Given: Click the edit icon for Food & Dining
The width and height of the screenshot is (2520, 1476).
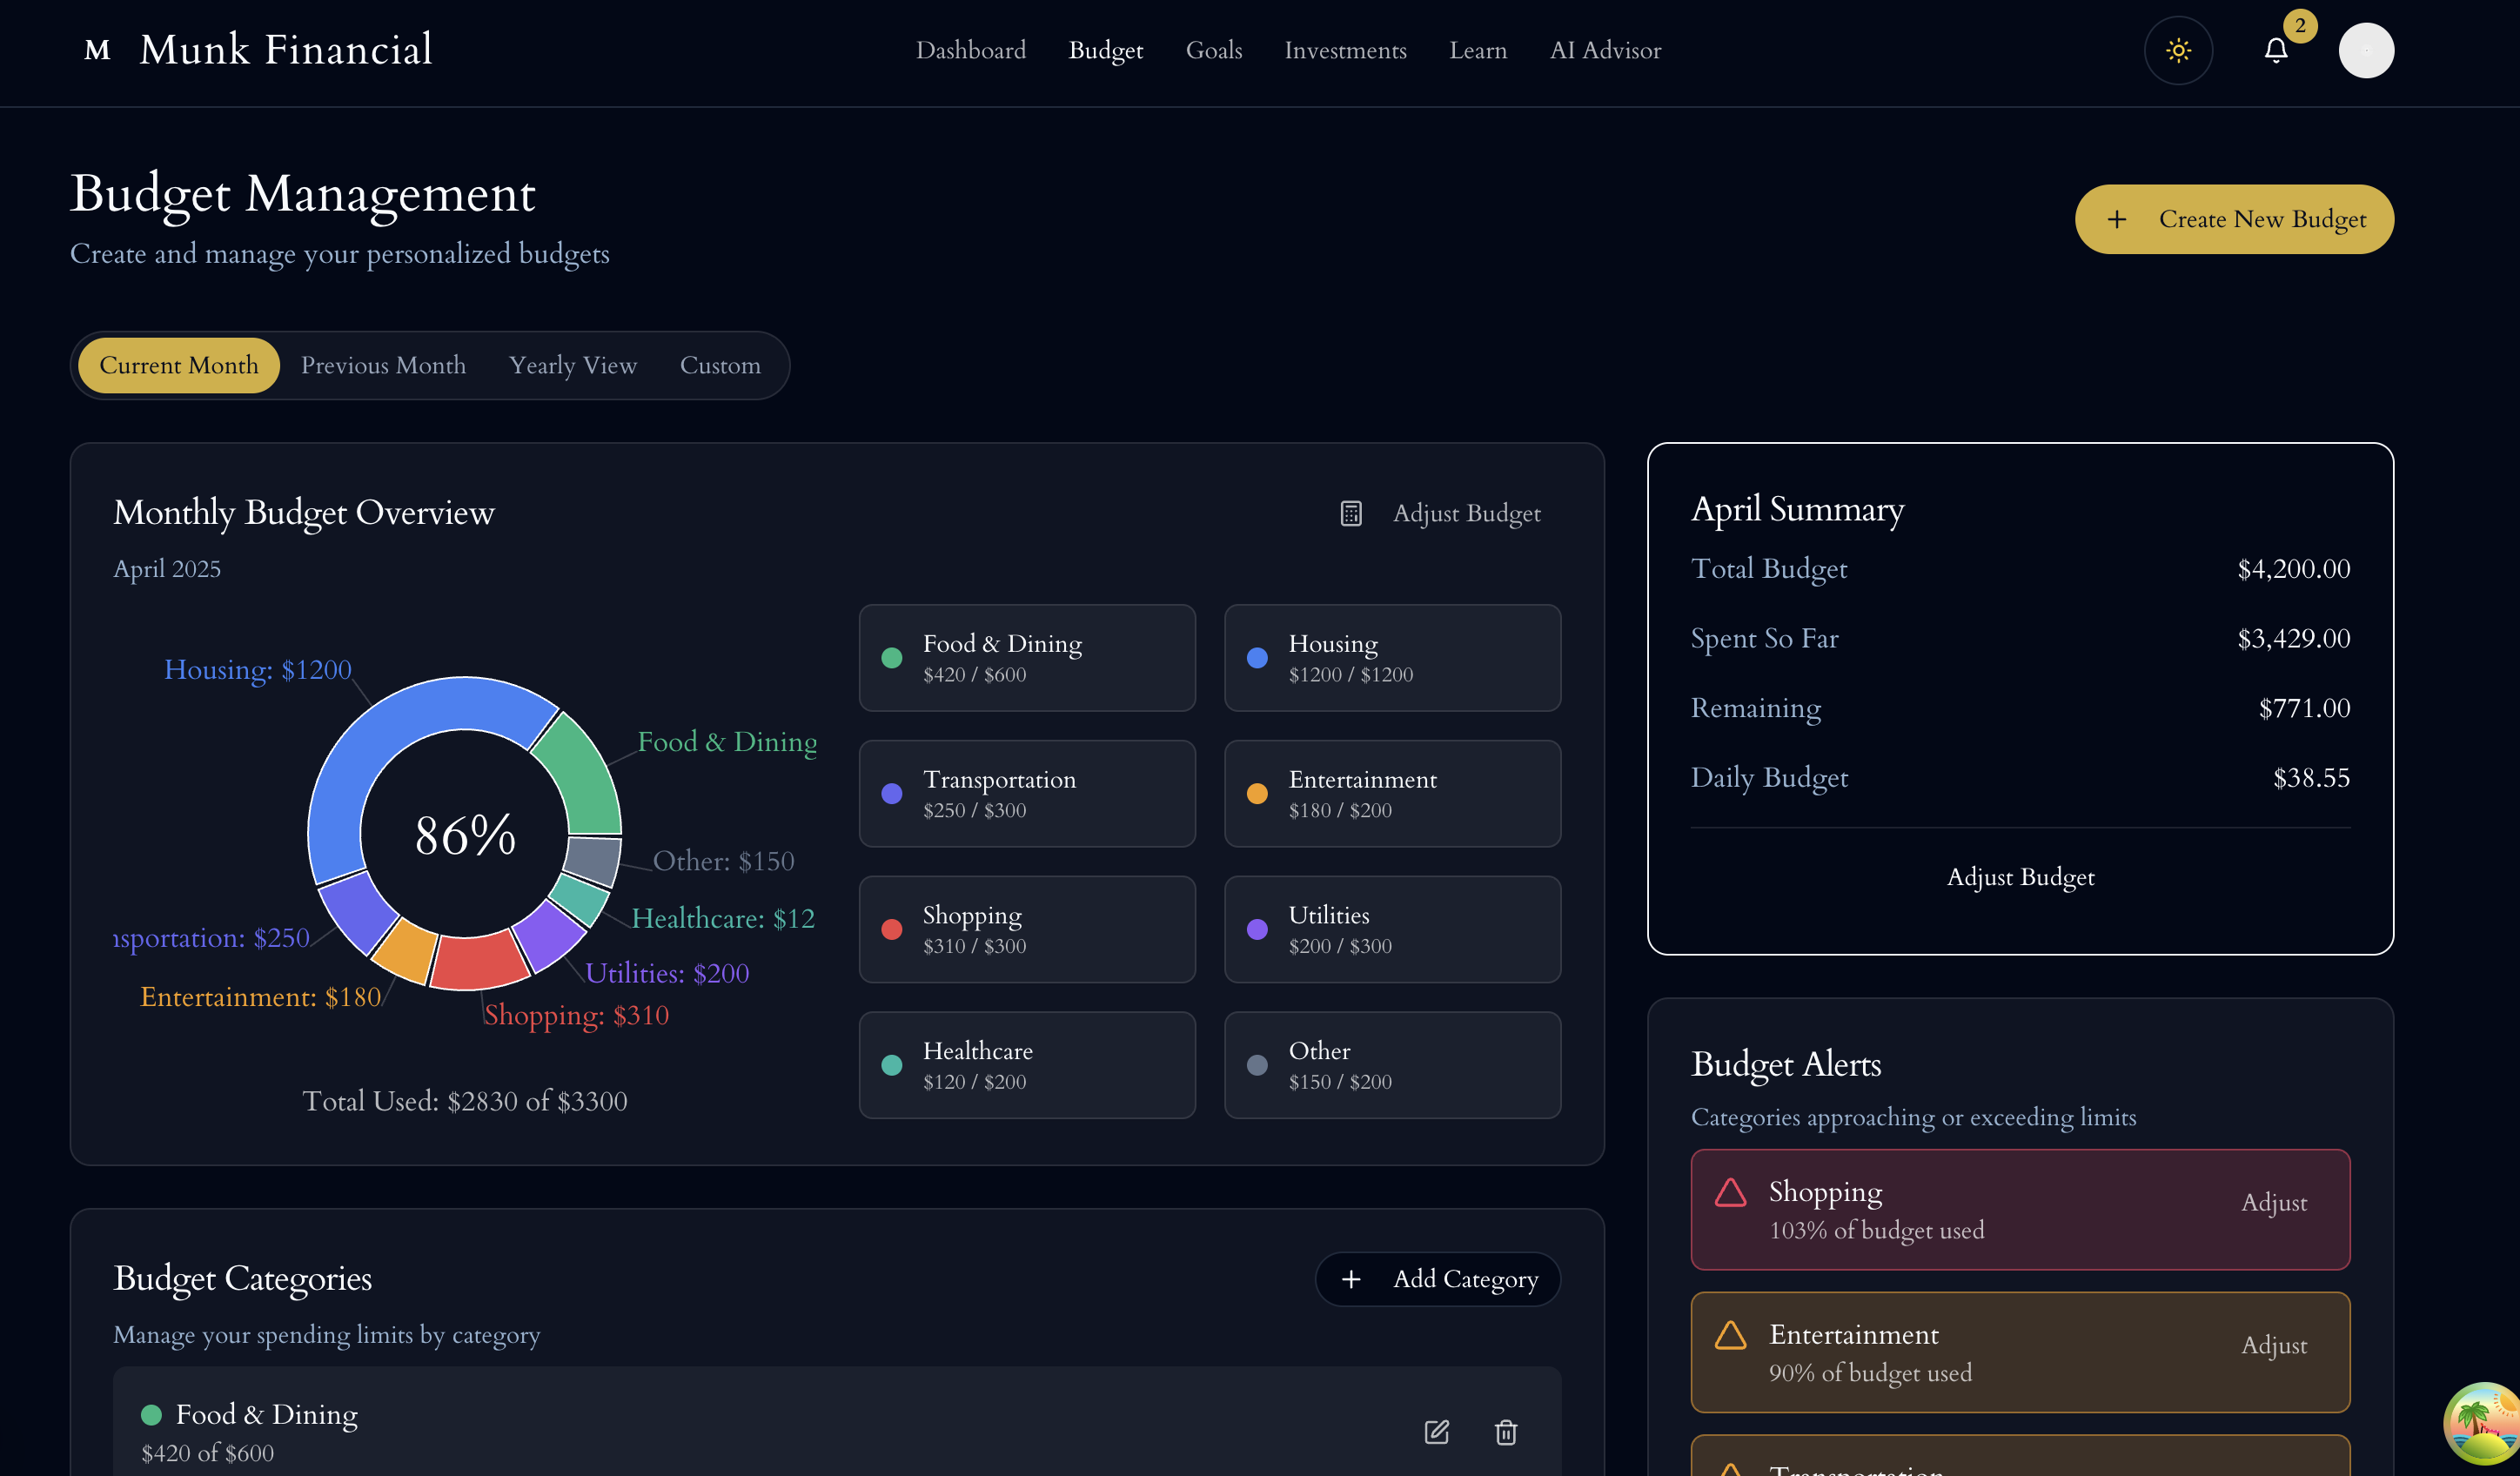Looking at the screenshot, I should [x=1436, y=1432].
